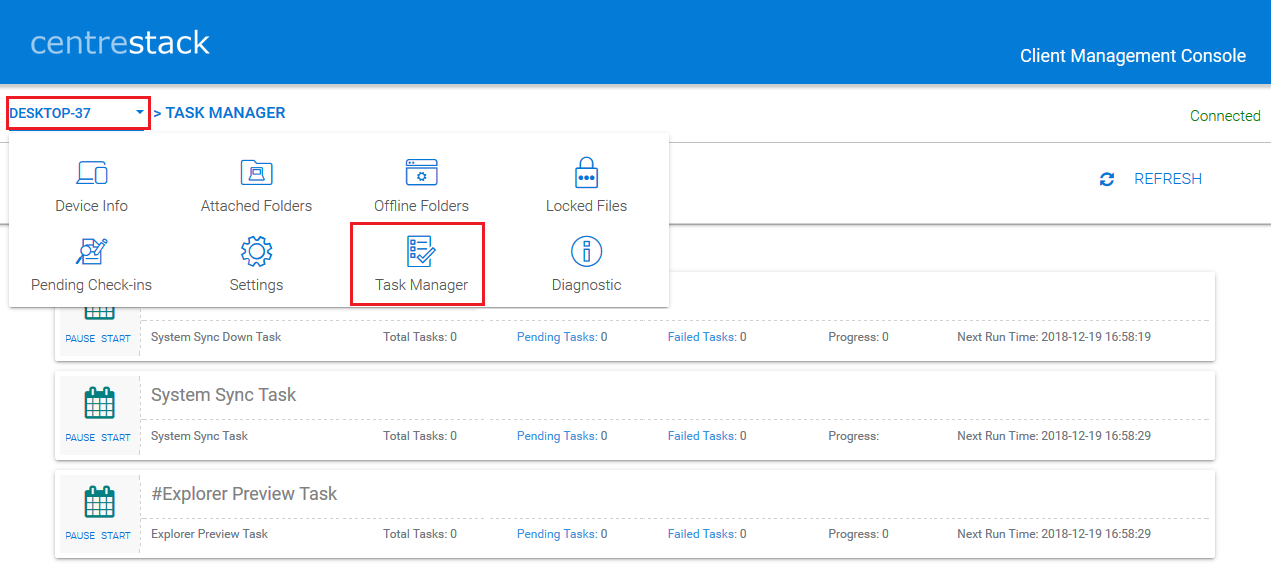This screenshot has height=572, width=1271.
Task: Click the refresh arrows icon
Action: pyautogui.click(x=1107, y=179)
